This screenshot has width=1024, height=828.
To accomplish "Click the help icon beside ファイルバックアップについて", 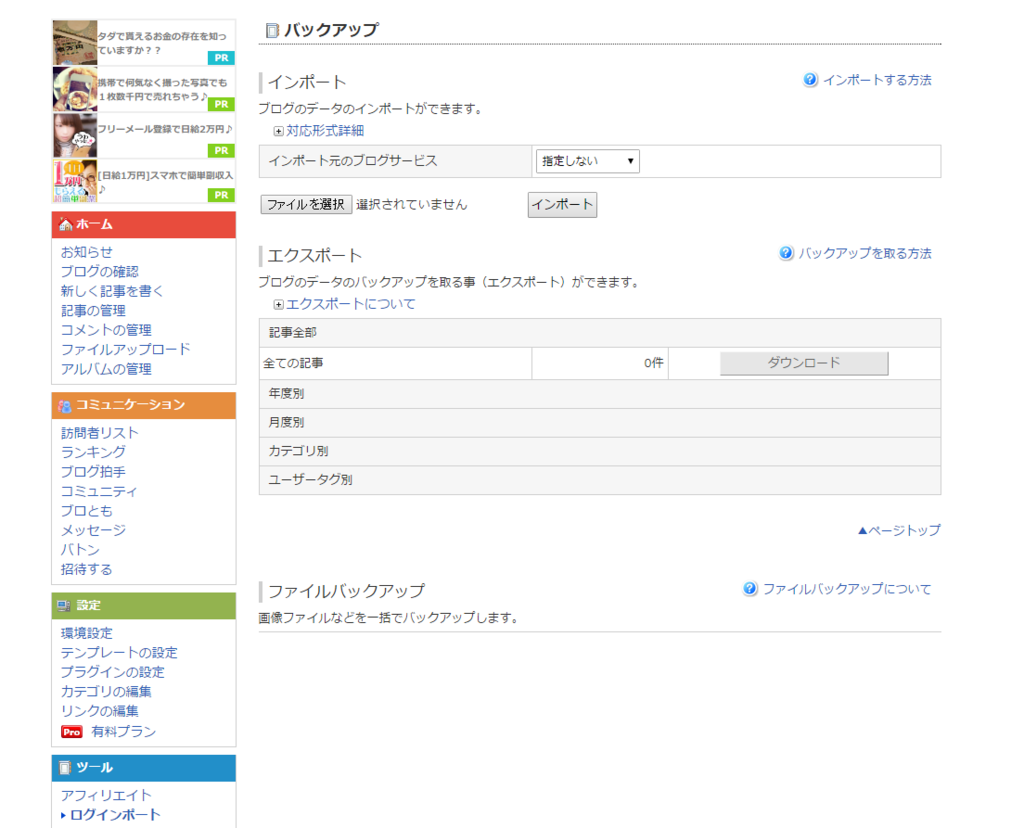I will point(750,589).
